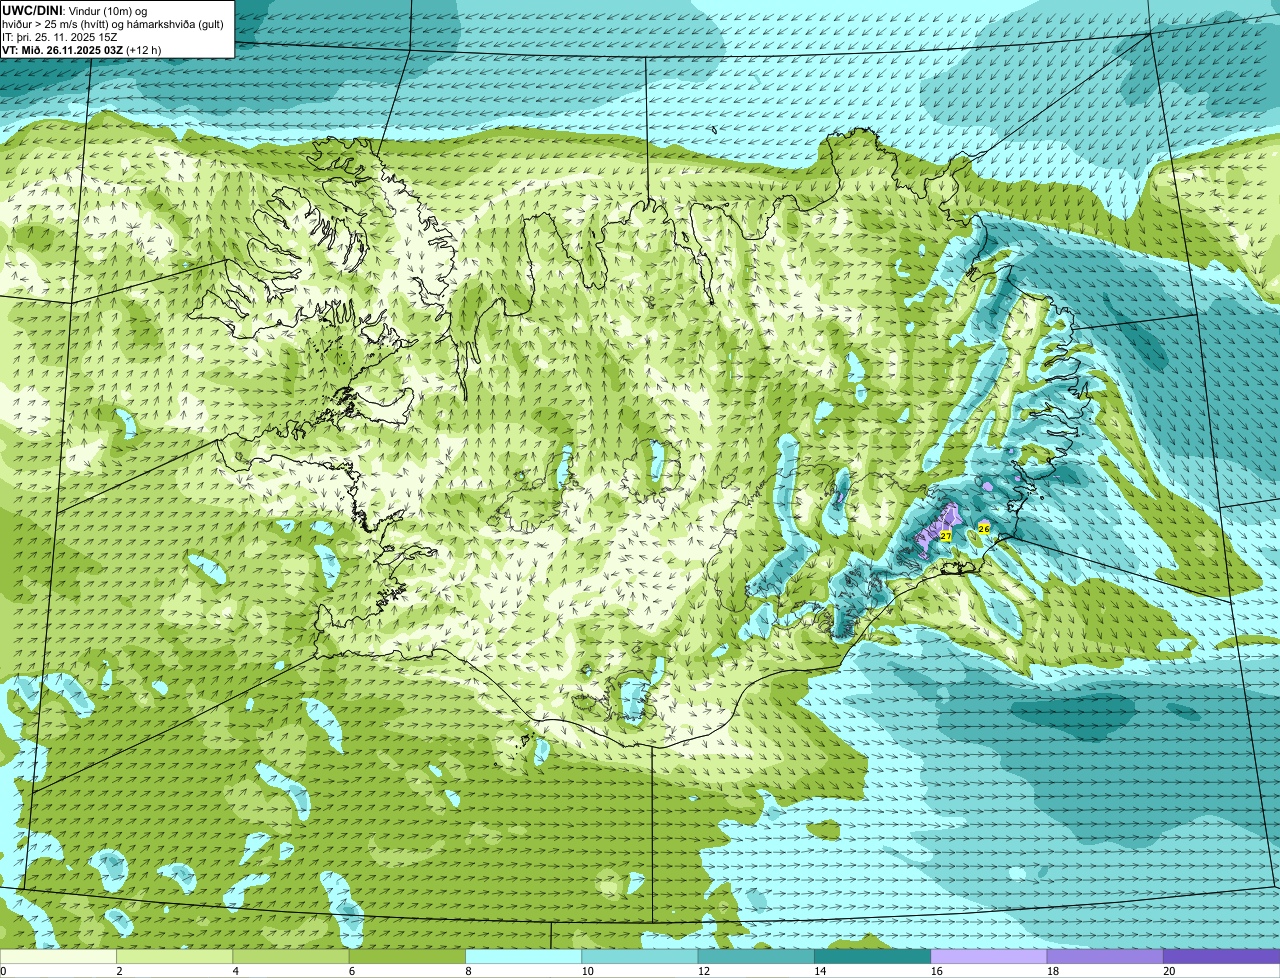Click the scale label 12
This screenshot has width=1280, height=978.
[704, 970]
